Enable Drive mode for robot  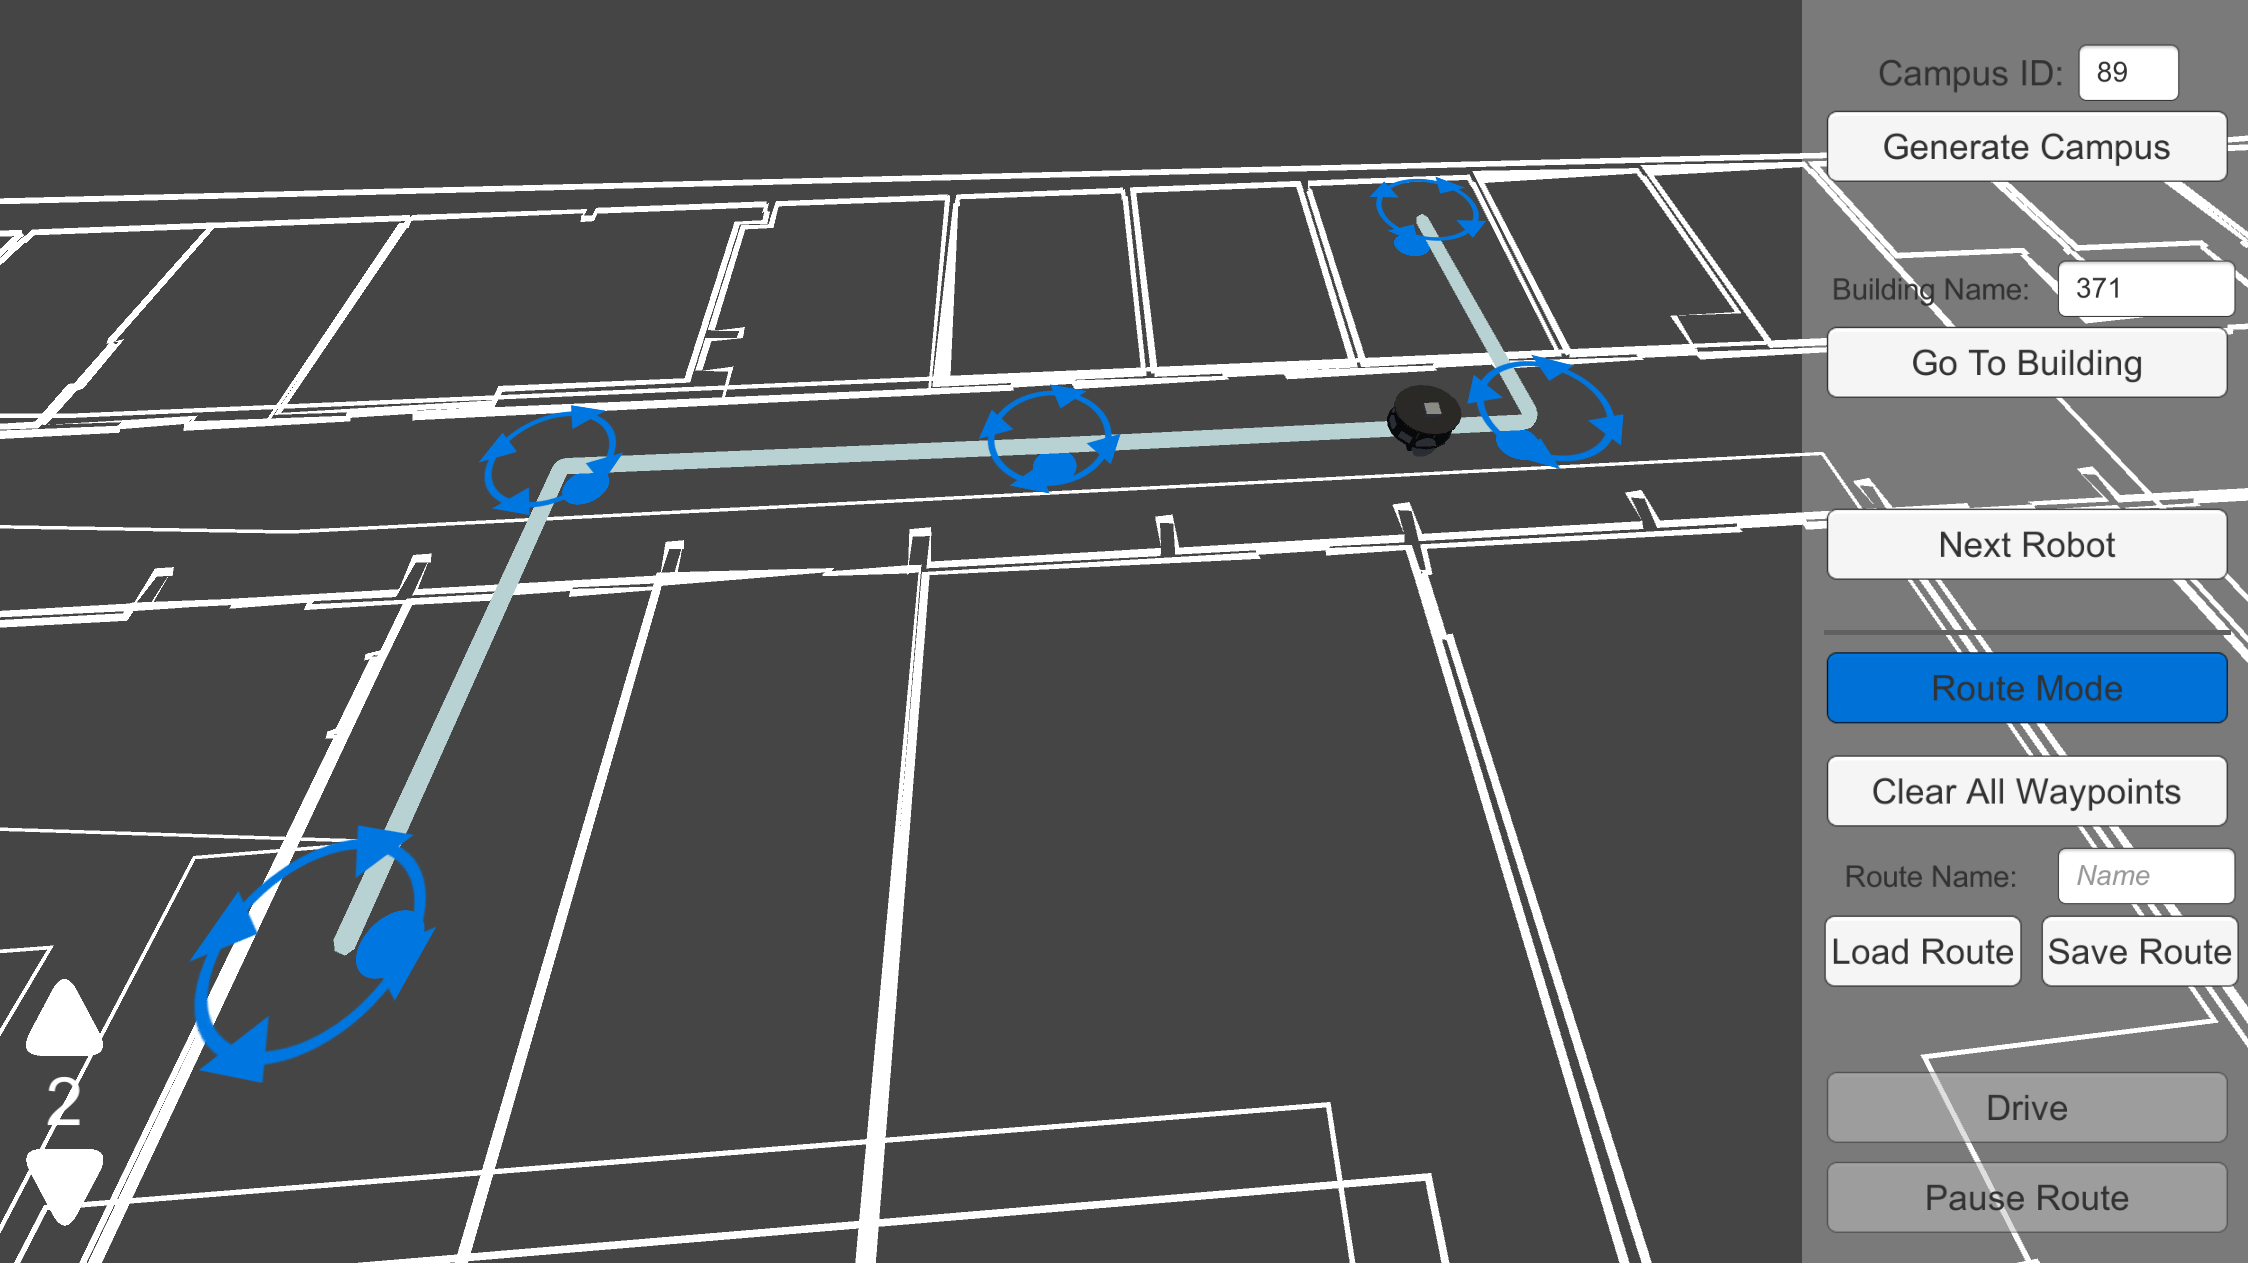tap(2027, 1106)
